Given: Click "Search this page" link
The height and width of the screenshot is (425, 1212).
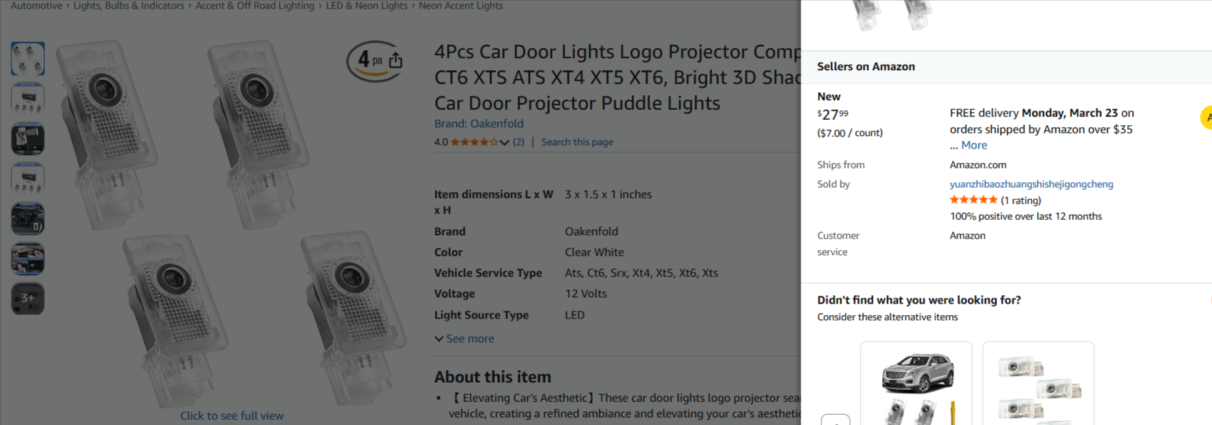Looking at the screenshot, I should (577, 142).
